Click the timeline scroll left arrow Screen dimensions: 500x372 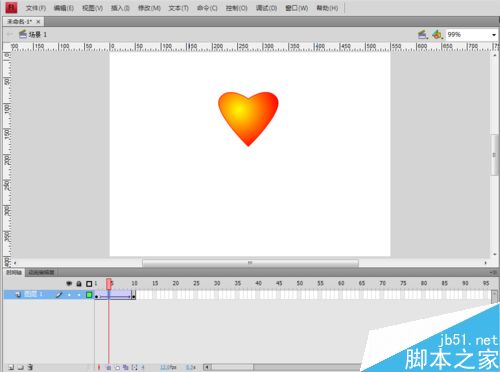pos(207,367)
